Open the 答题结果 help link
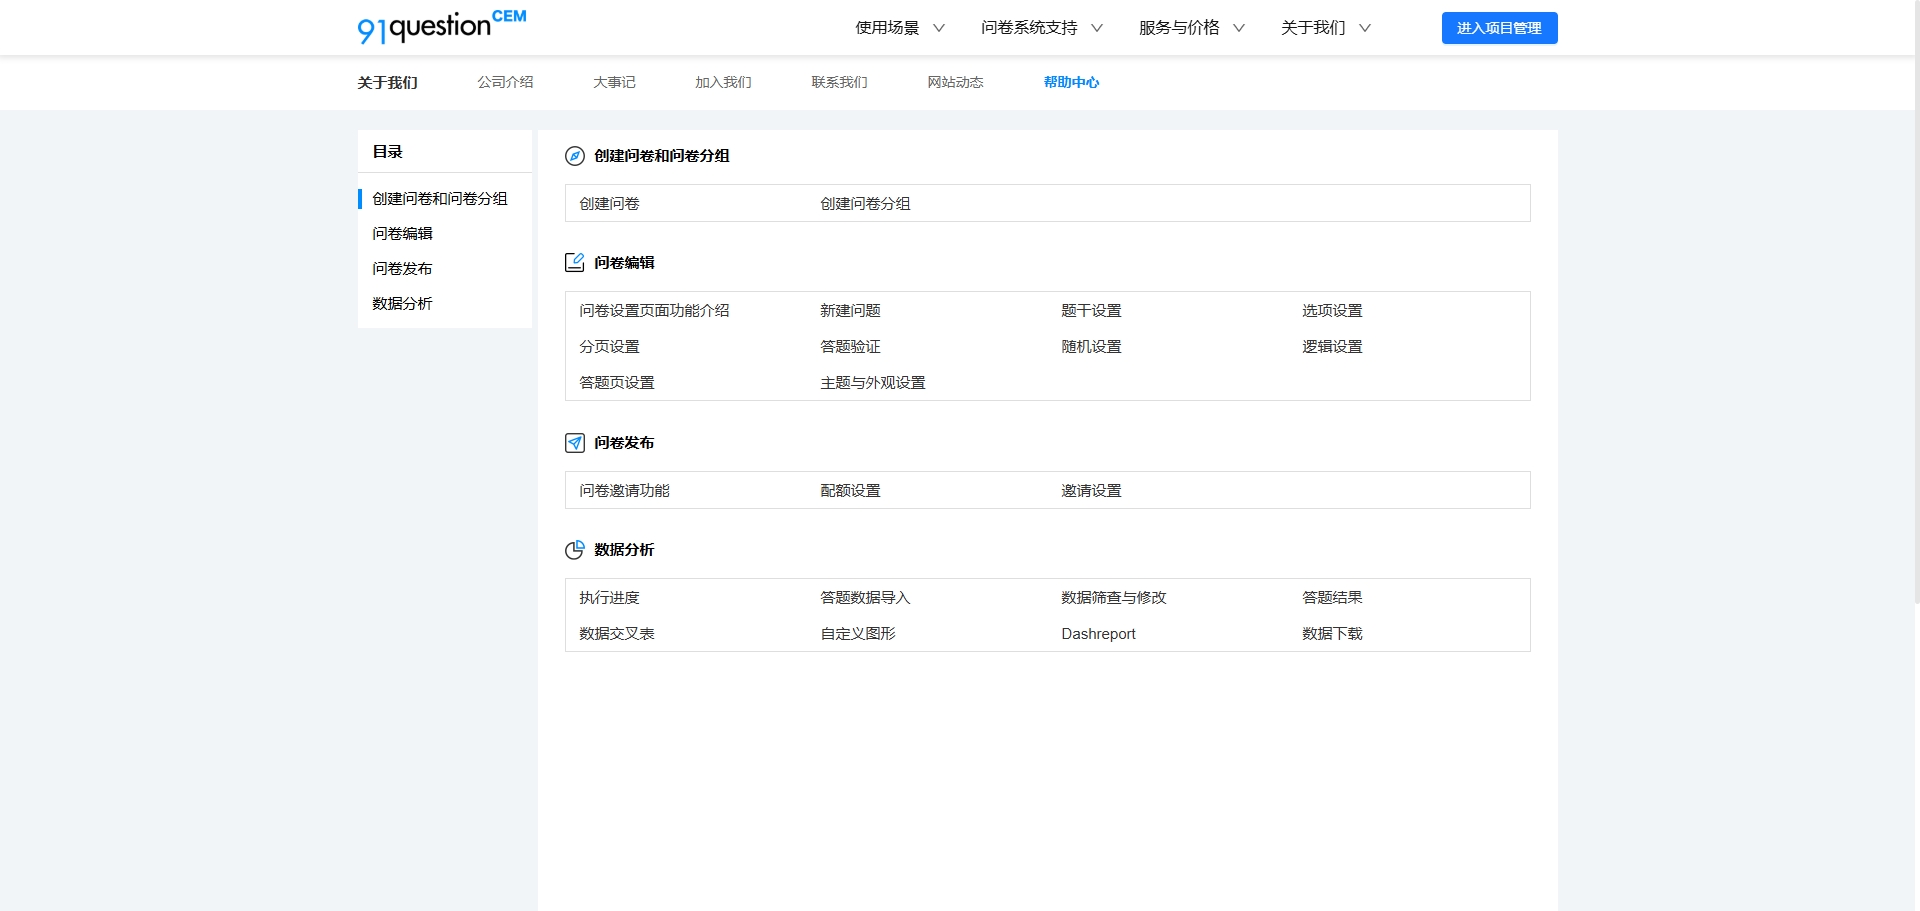Viewport: 1920px width, 911px height. [1332, 598]
